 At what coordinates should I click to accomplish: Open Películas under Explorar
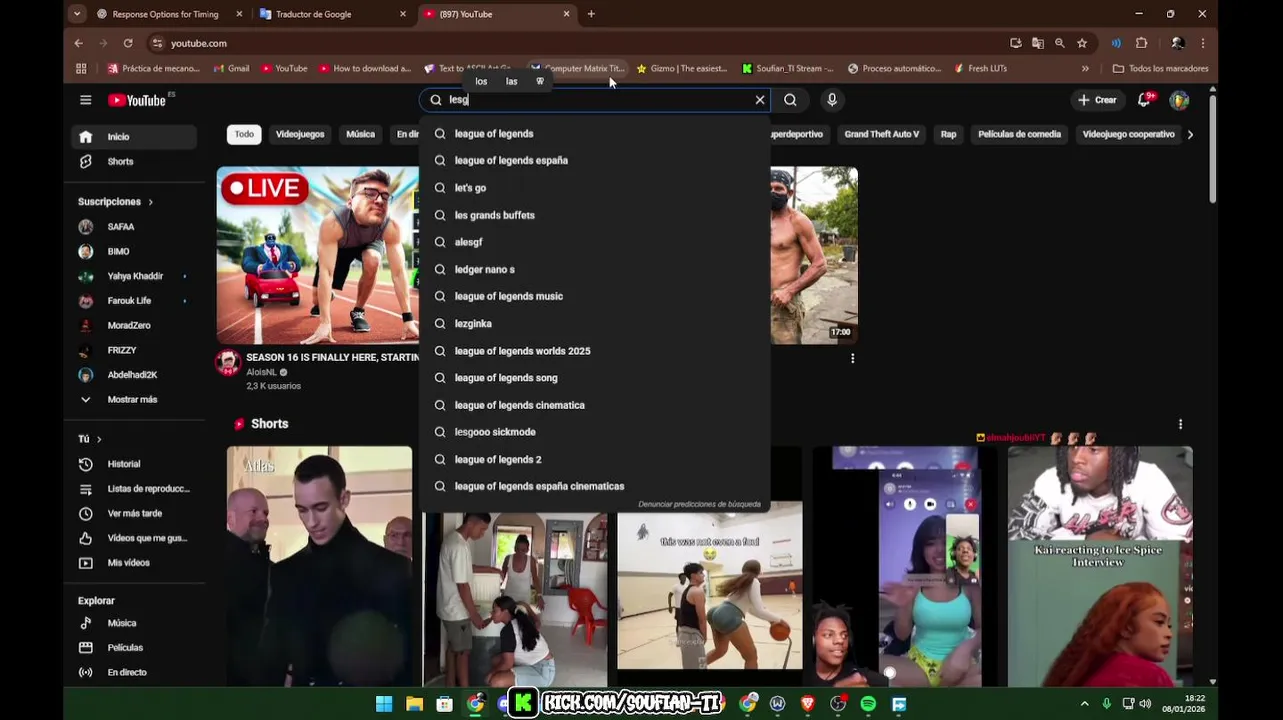pos(135,648)
